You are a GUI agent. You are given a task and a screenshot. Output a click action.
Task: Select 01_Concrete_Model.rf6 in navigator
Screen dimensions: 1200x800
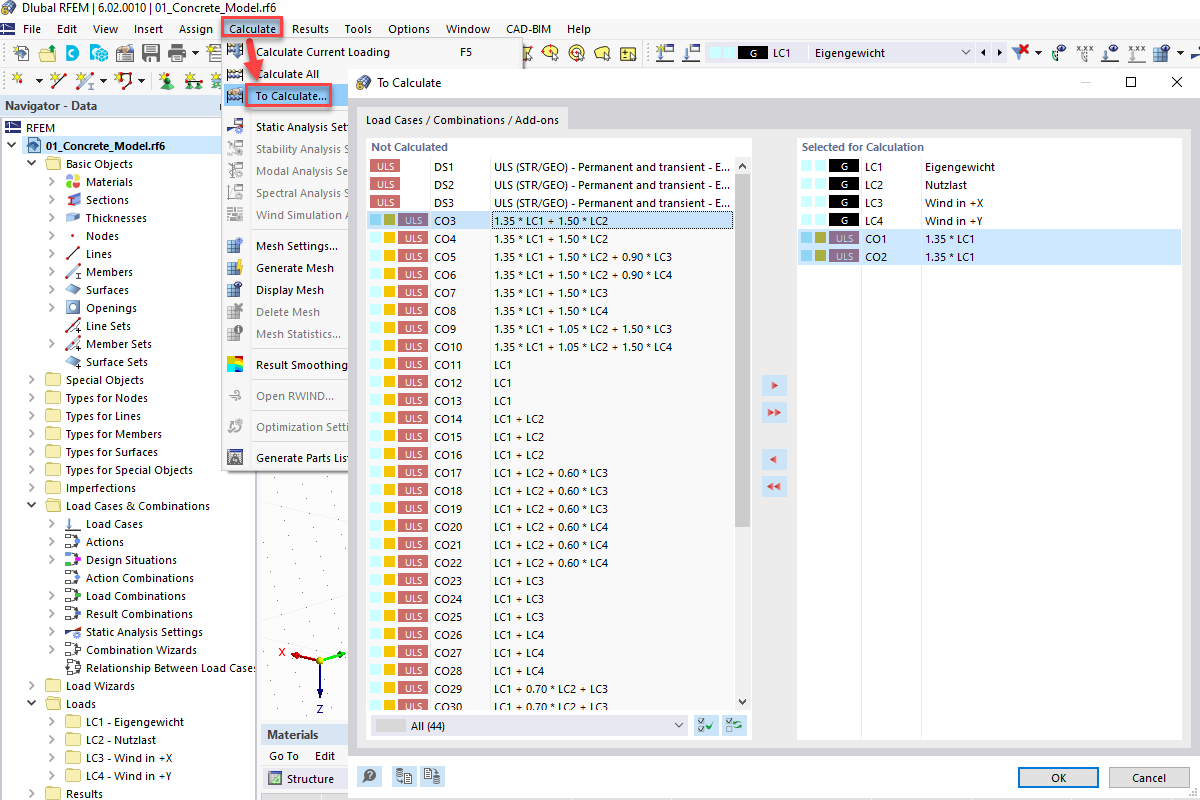106,146
